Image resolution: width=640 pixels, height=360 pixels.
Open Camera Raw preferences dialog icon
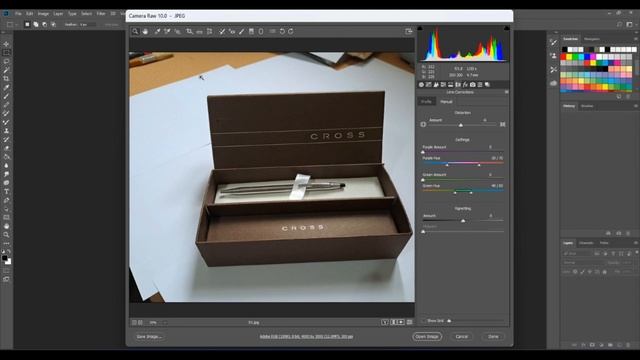272,31
